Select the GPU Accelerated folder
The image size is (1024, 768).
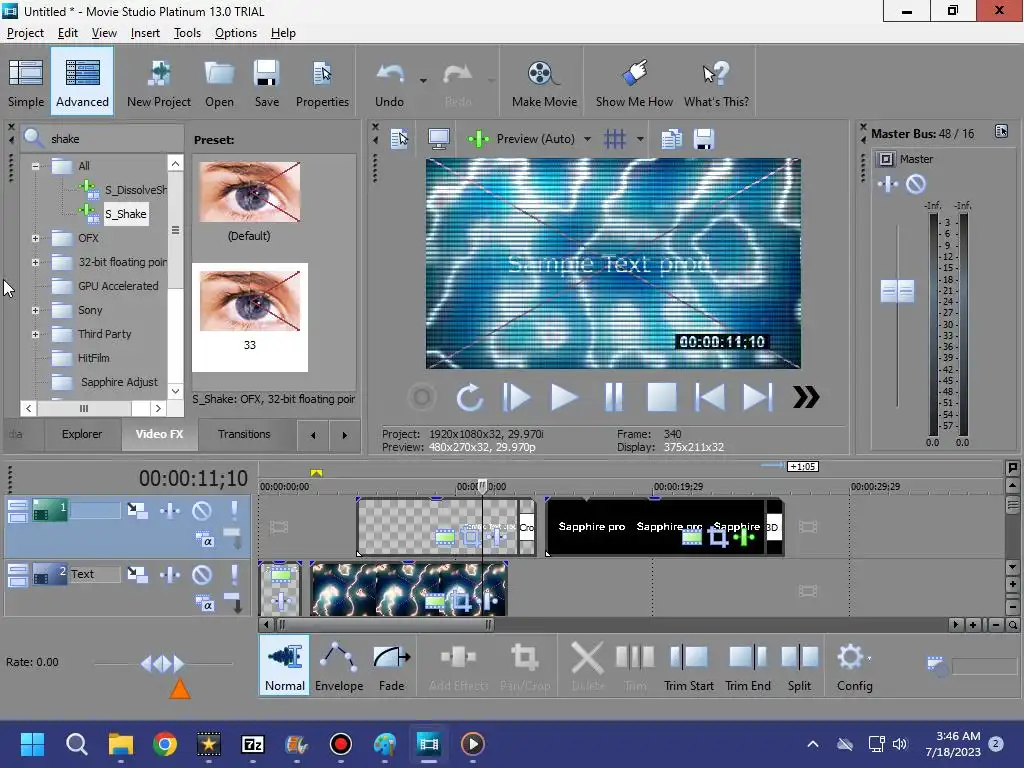(118, 286)
